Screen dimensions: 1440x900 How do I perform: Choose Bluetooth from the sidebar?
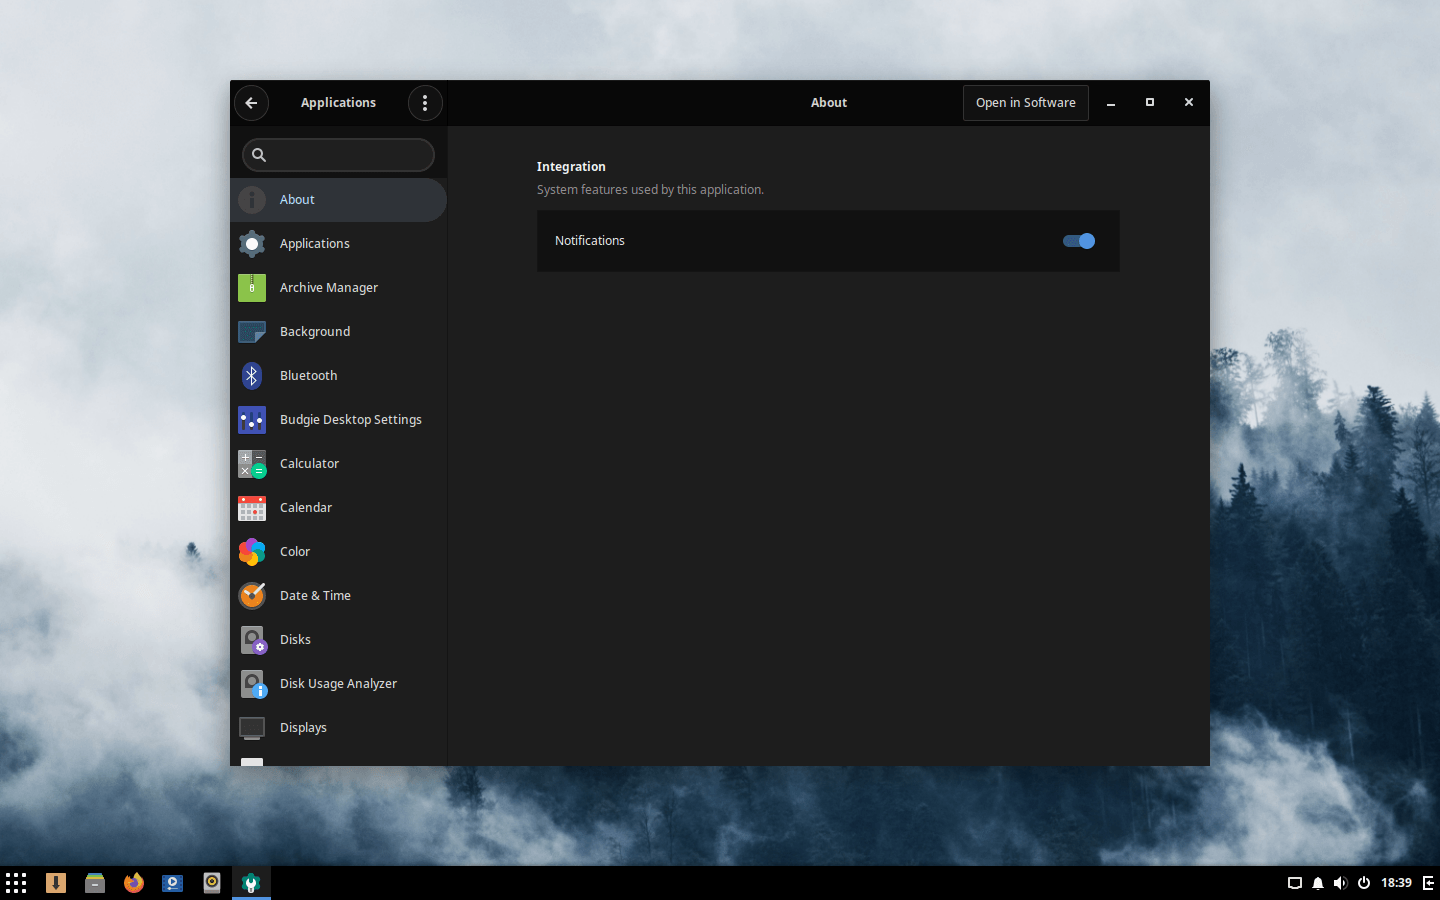(338, 376)
